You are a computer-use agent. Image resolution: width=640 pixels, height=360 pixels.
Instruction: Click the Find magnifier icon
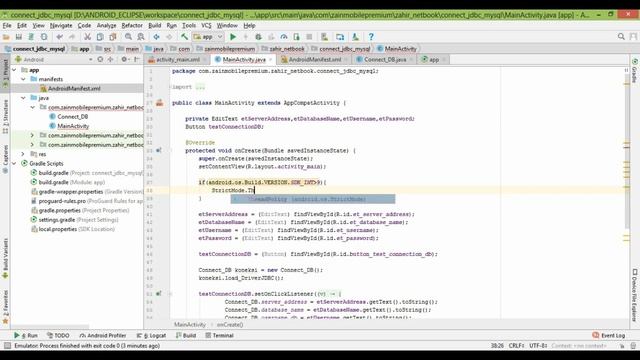coord(129,37)
